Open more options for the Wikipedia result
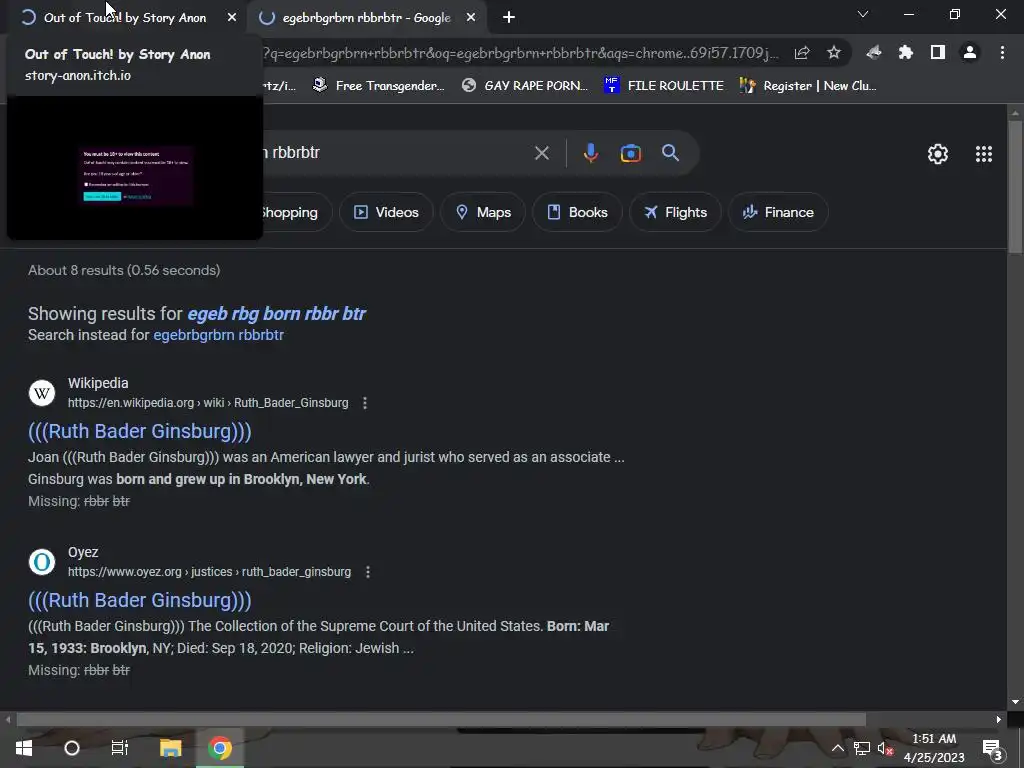 click(x=365, y=403)
